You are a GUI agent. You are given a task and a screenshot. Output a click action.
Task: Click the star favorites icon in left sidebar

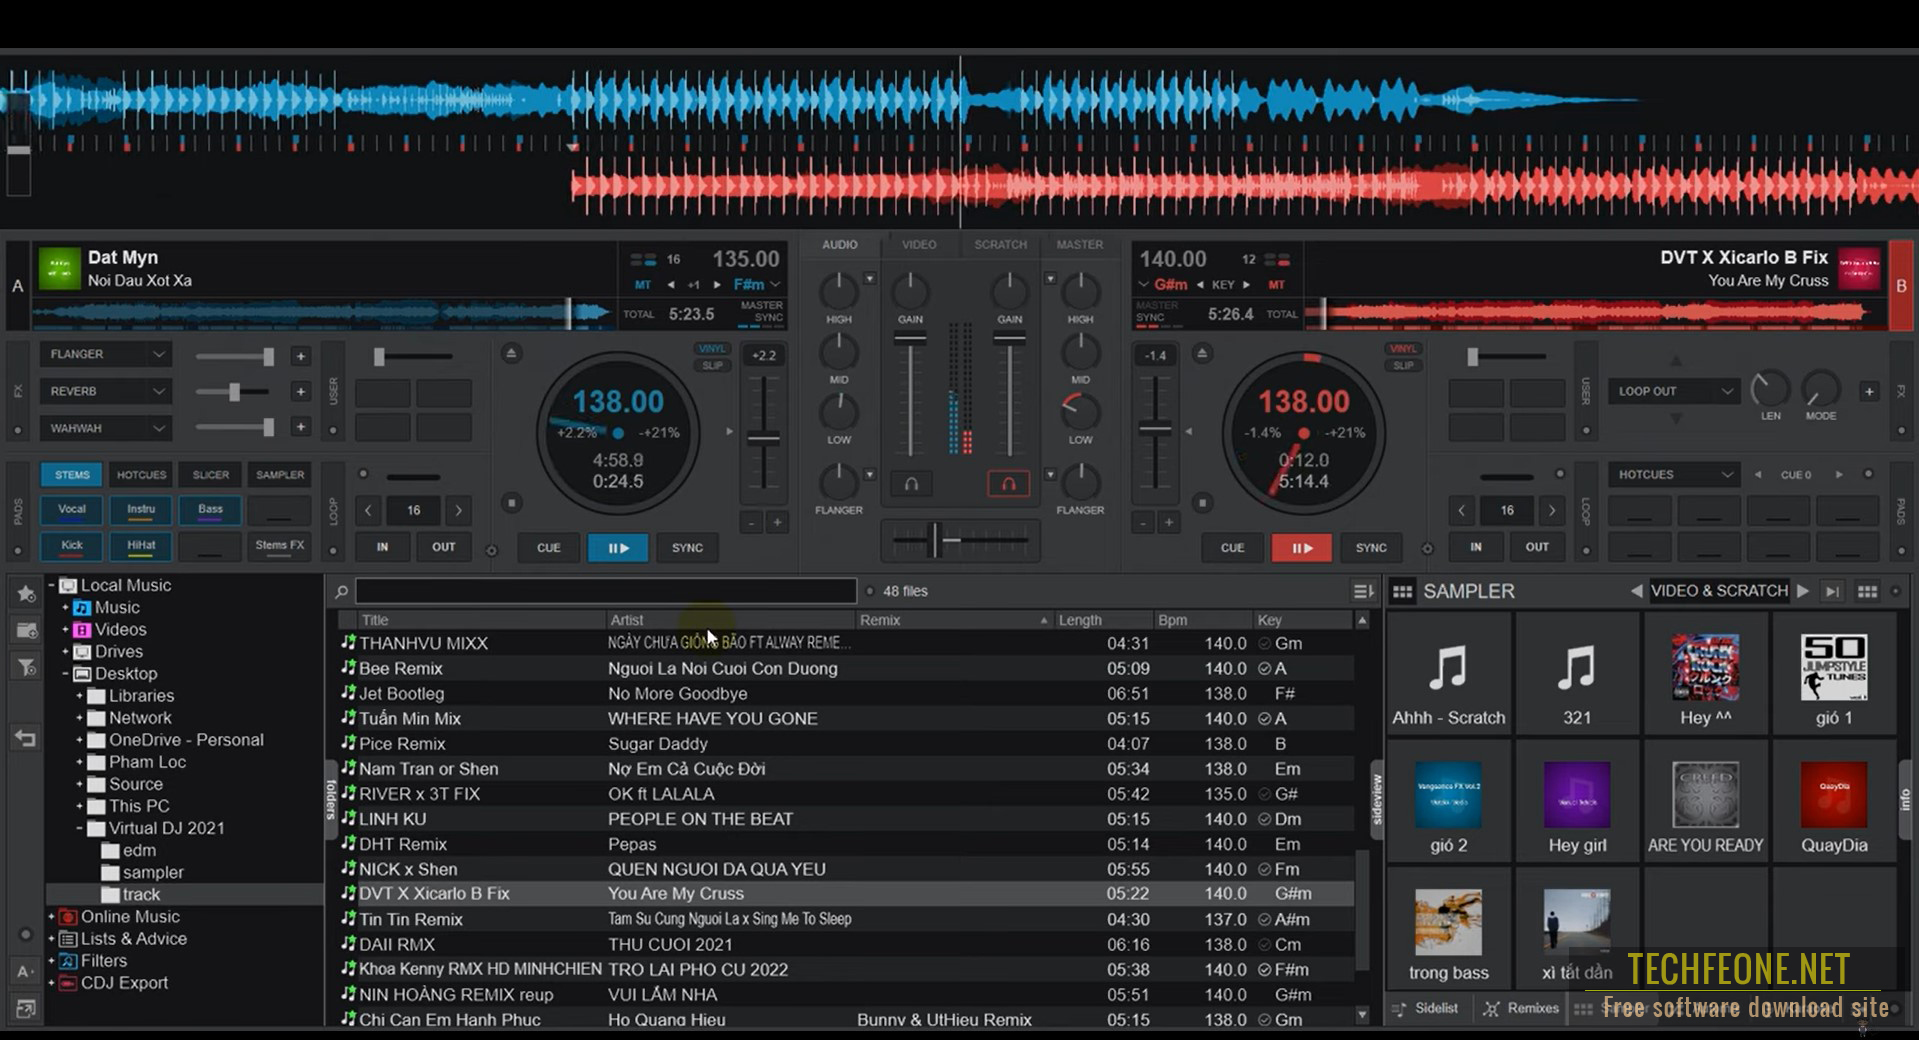click(x=25, y=593)
